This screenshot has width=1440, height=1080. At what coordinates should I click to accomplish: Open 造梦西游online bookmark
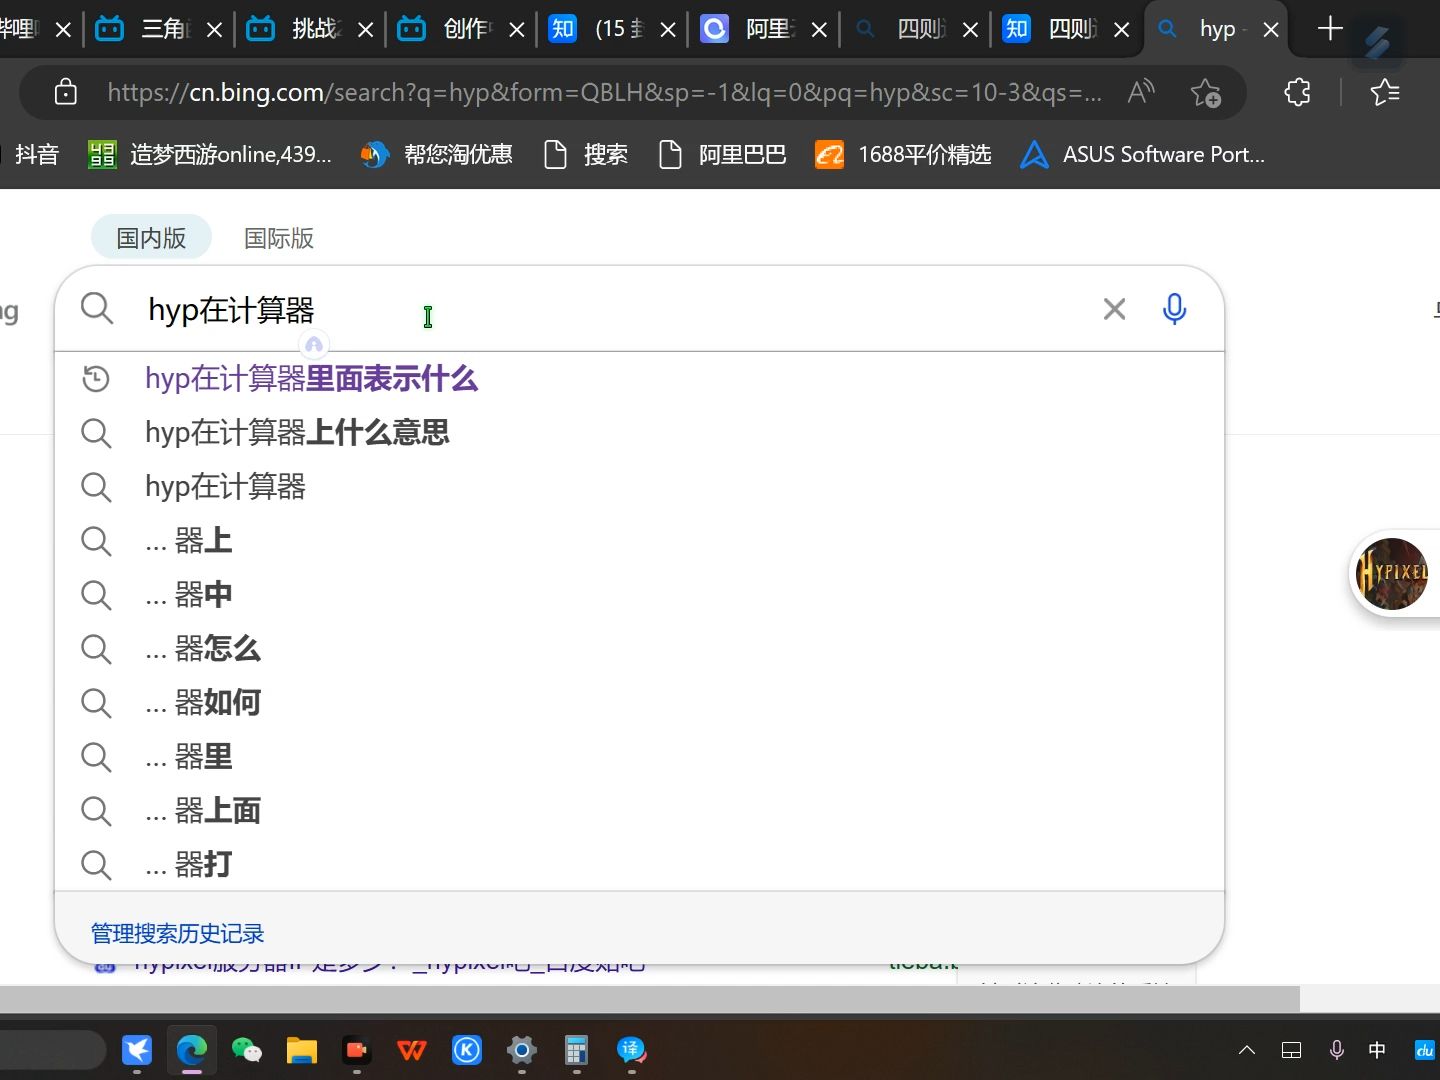210,155
